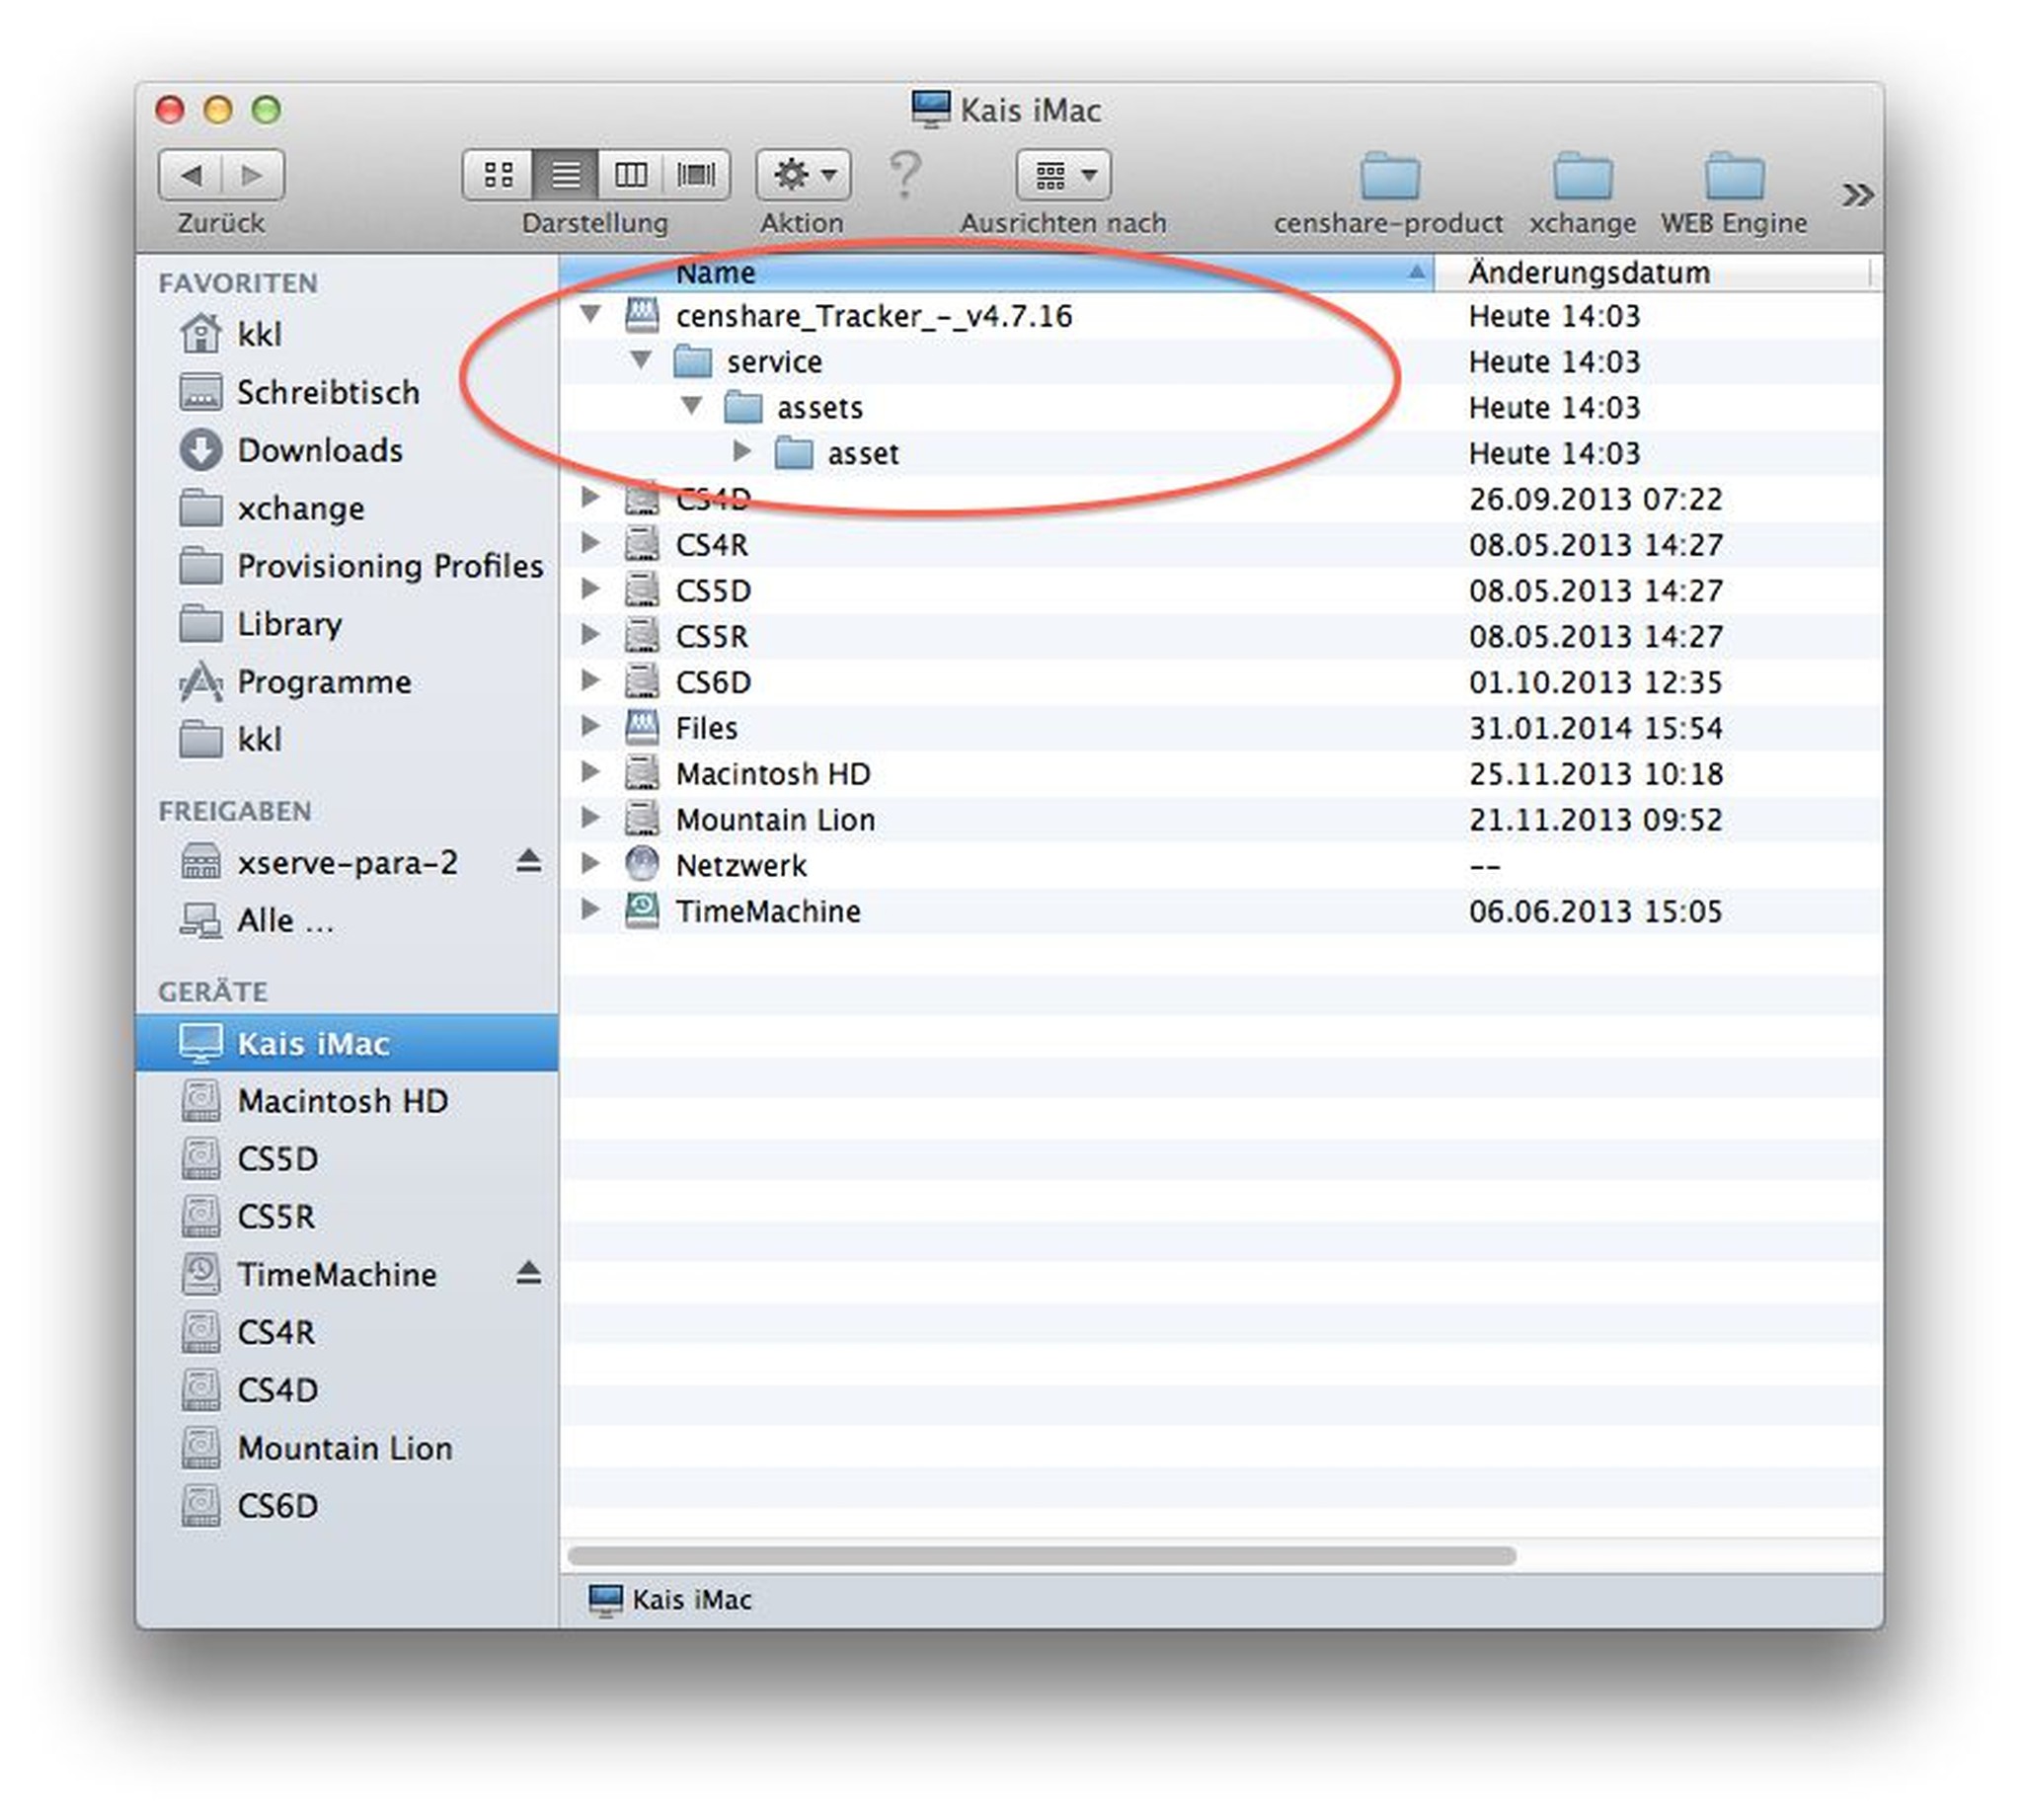Screen dimensions: 2022x1820
Task: Eject xserve-para-2 shared server
Action: [x=528, y=861]
